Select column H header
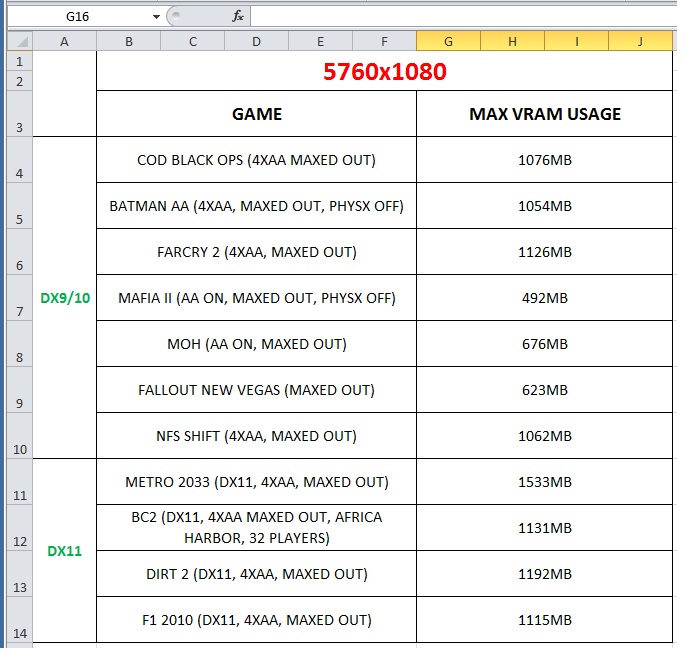The height and width of the screenshot is (653, 684). (x=513, y=41)
